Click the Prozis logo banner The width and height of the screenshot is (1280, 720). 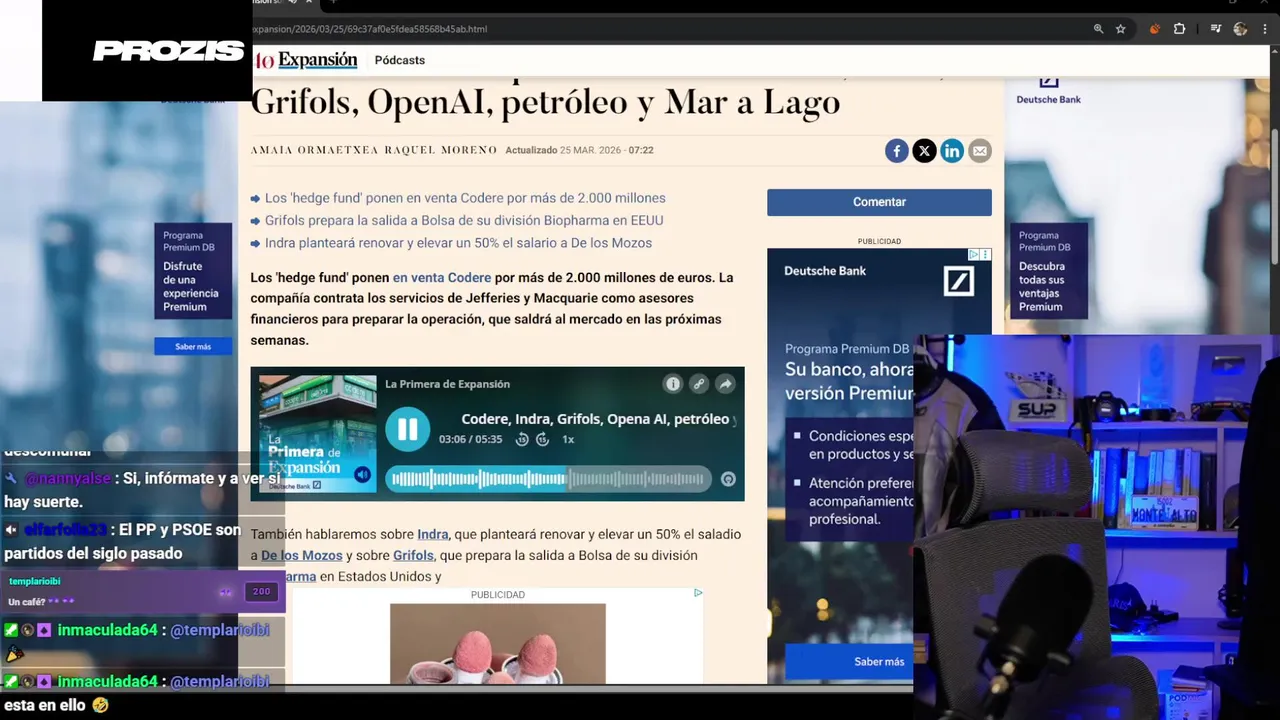(168, 51)
